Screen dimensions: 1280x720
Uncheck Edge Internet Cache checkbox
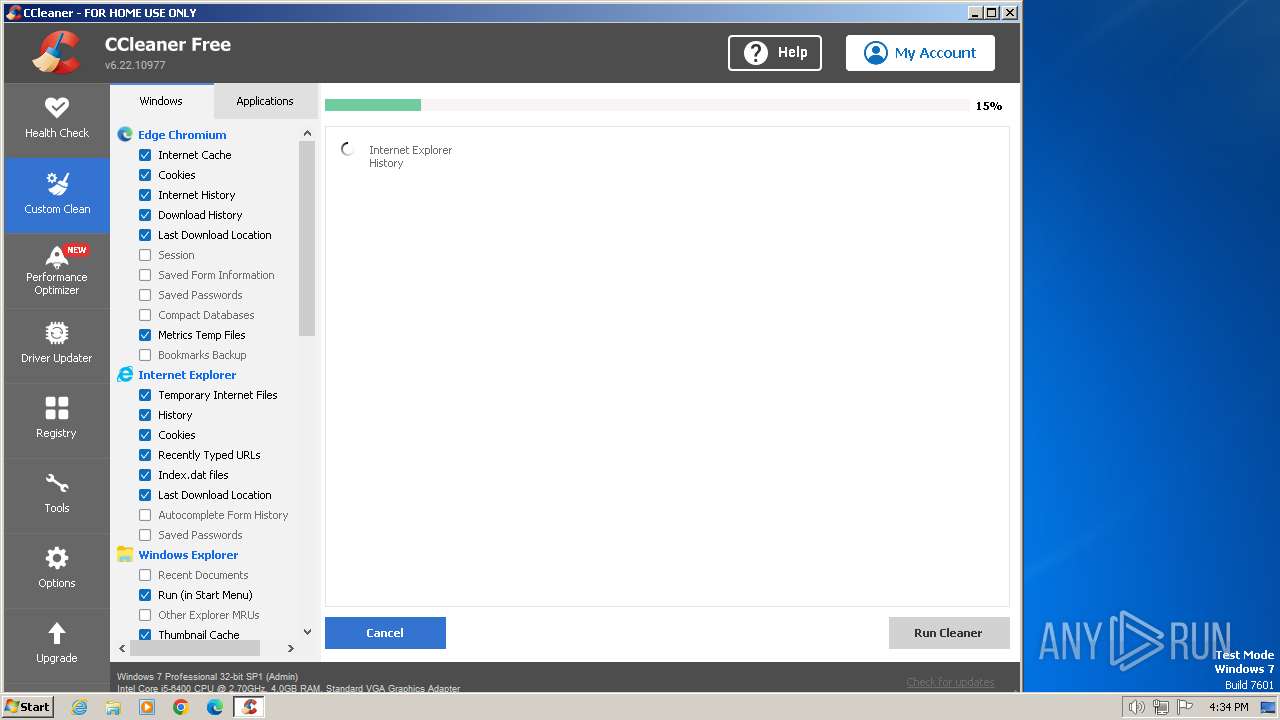[145, 155]
